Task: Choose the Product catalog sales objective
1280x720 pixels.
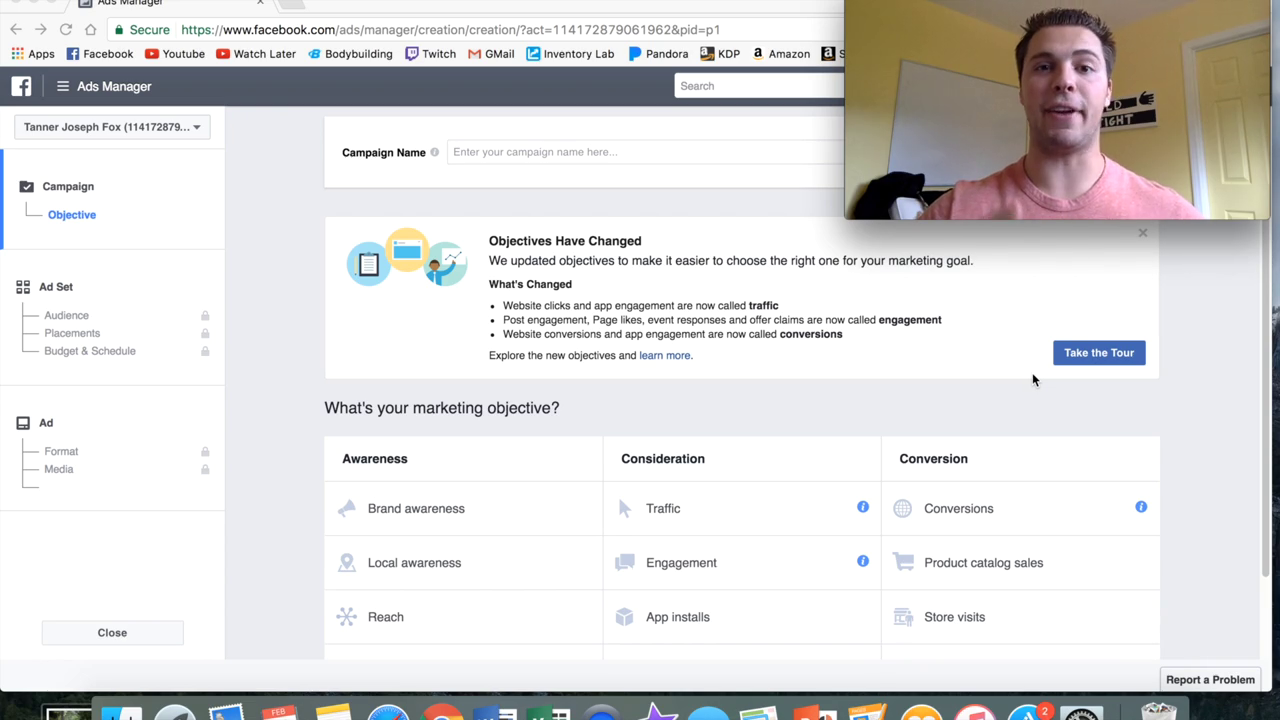Action: pyautogui.click(x=1020, y=563)
